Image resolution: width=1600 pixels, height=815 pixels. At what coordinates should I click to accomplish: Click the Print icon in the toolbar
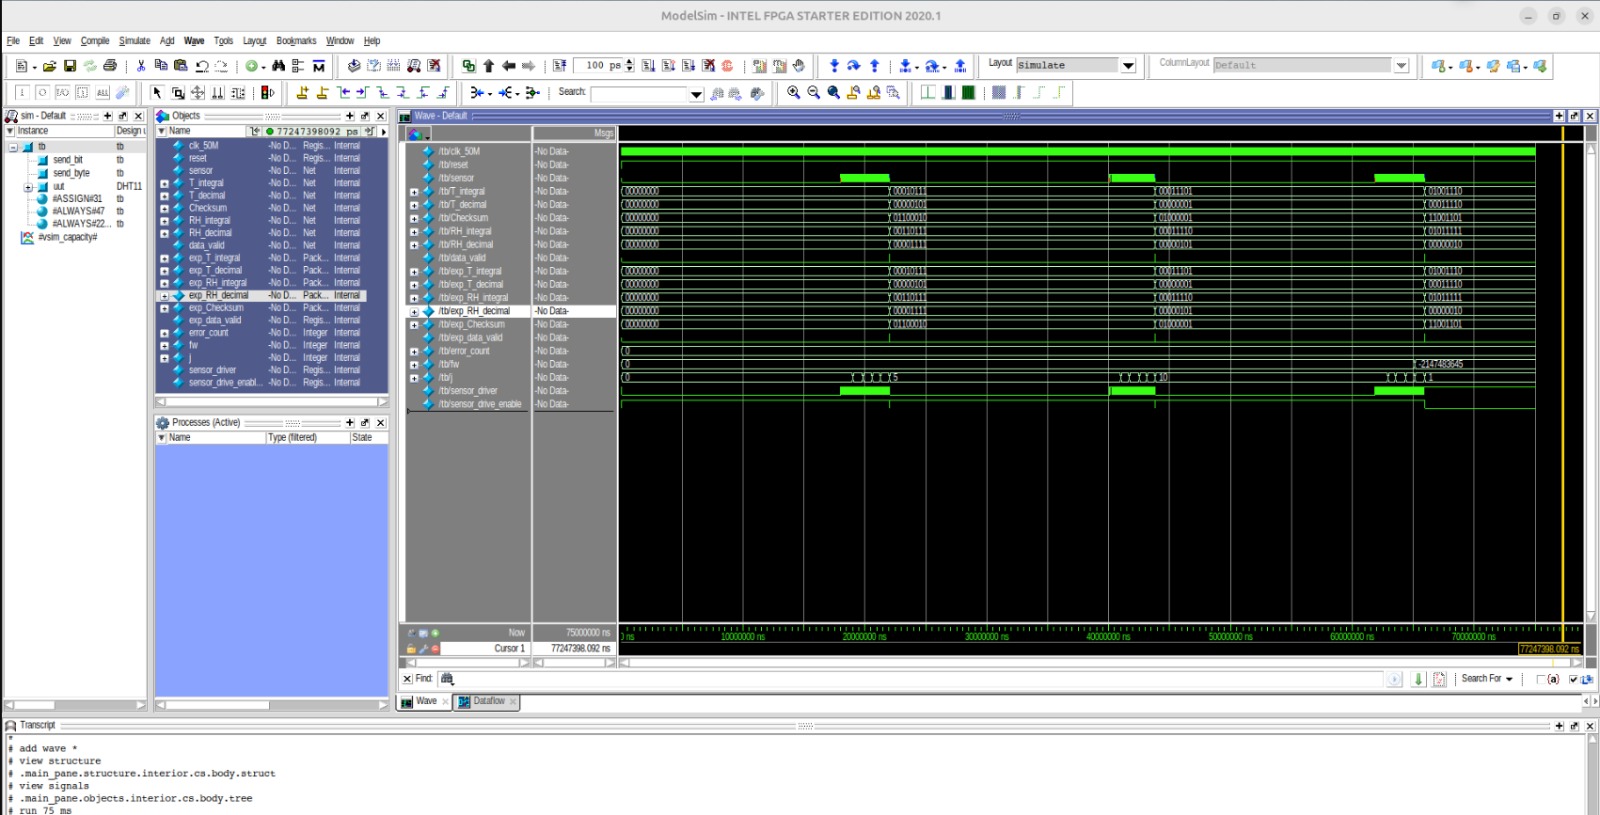[110, 66]
